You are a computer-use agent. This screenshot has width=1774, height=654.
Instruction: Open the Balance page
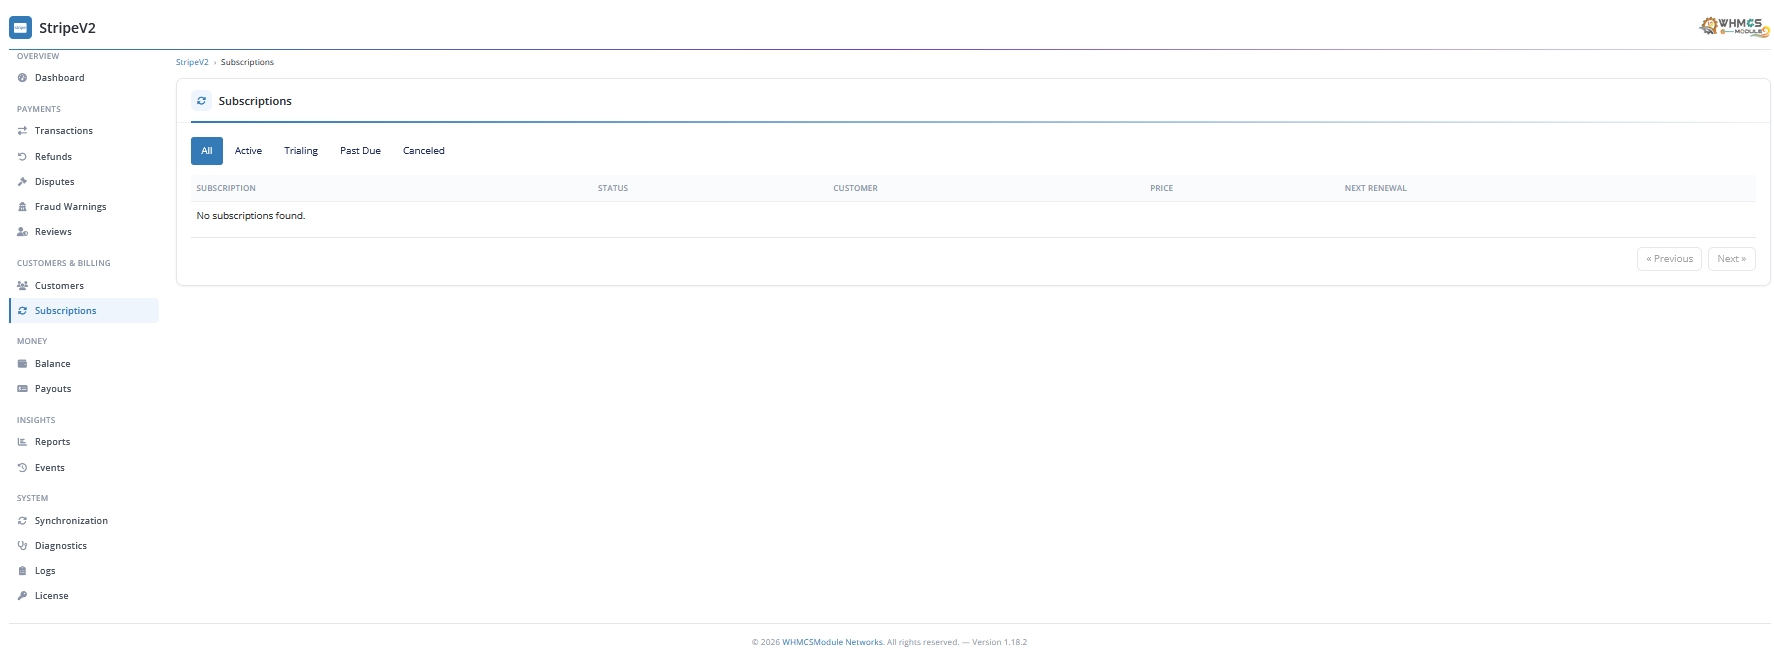(x=84, y=364)
